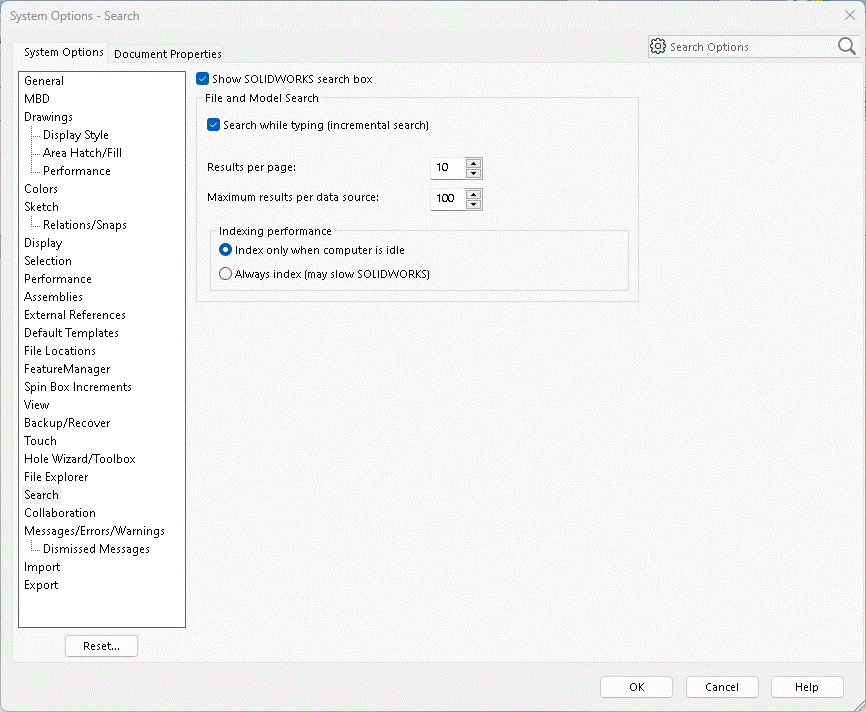Toggle Show SOLIDWORKS search box checkbox
This screenshot has width=866, height=712.
coord(202,78)
